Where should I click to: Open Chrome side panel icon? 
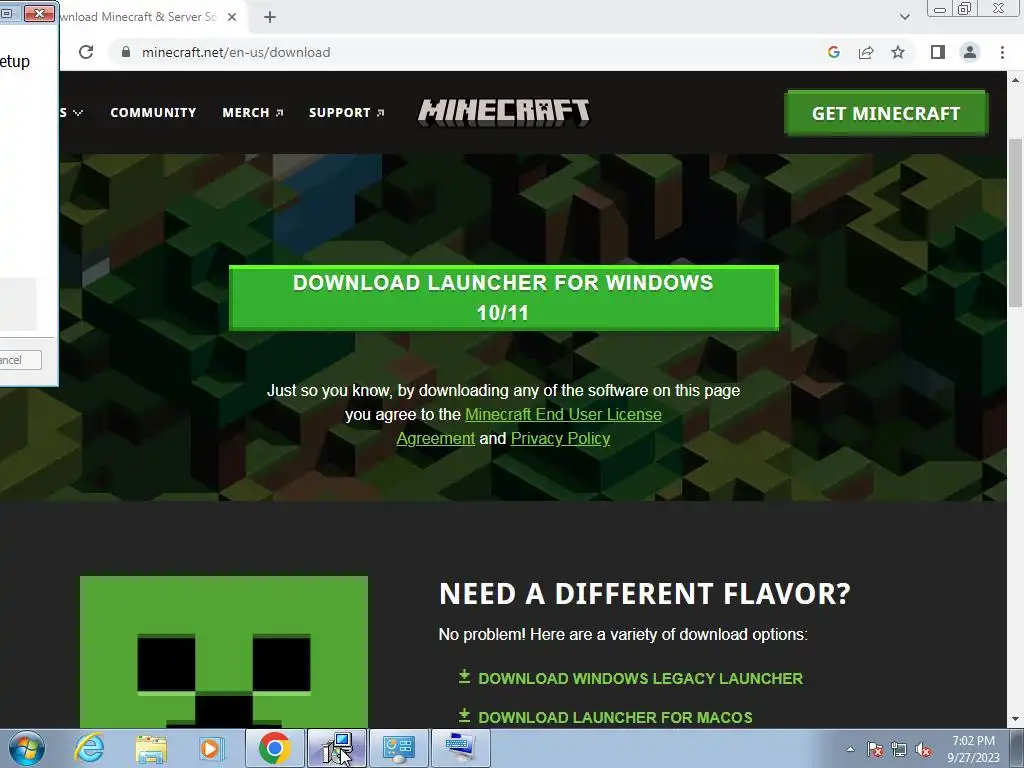[938, 52]
